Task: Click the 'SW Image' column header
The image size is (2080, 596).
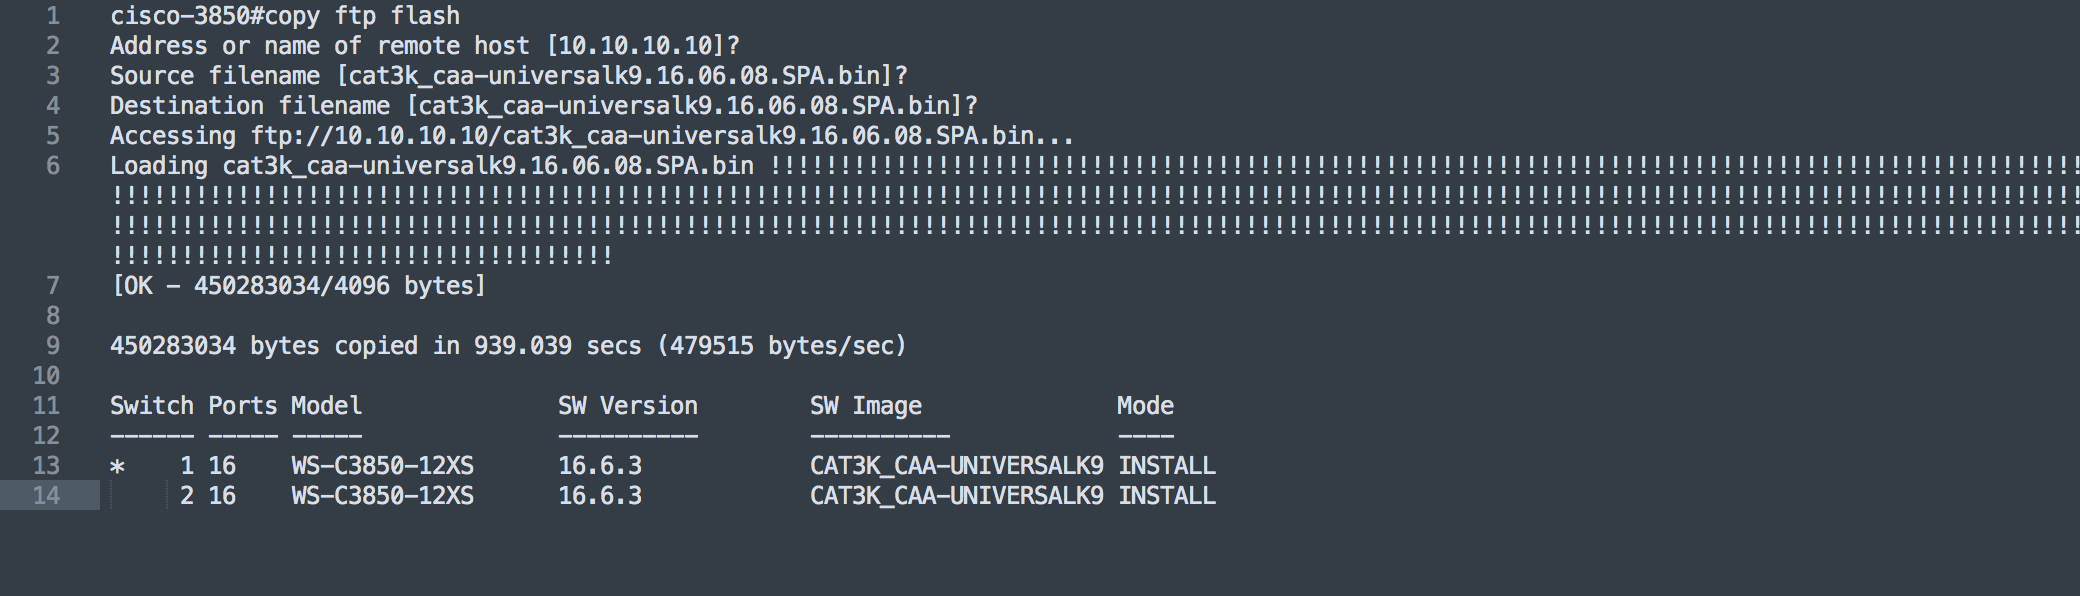Action: (866, 406)
